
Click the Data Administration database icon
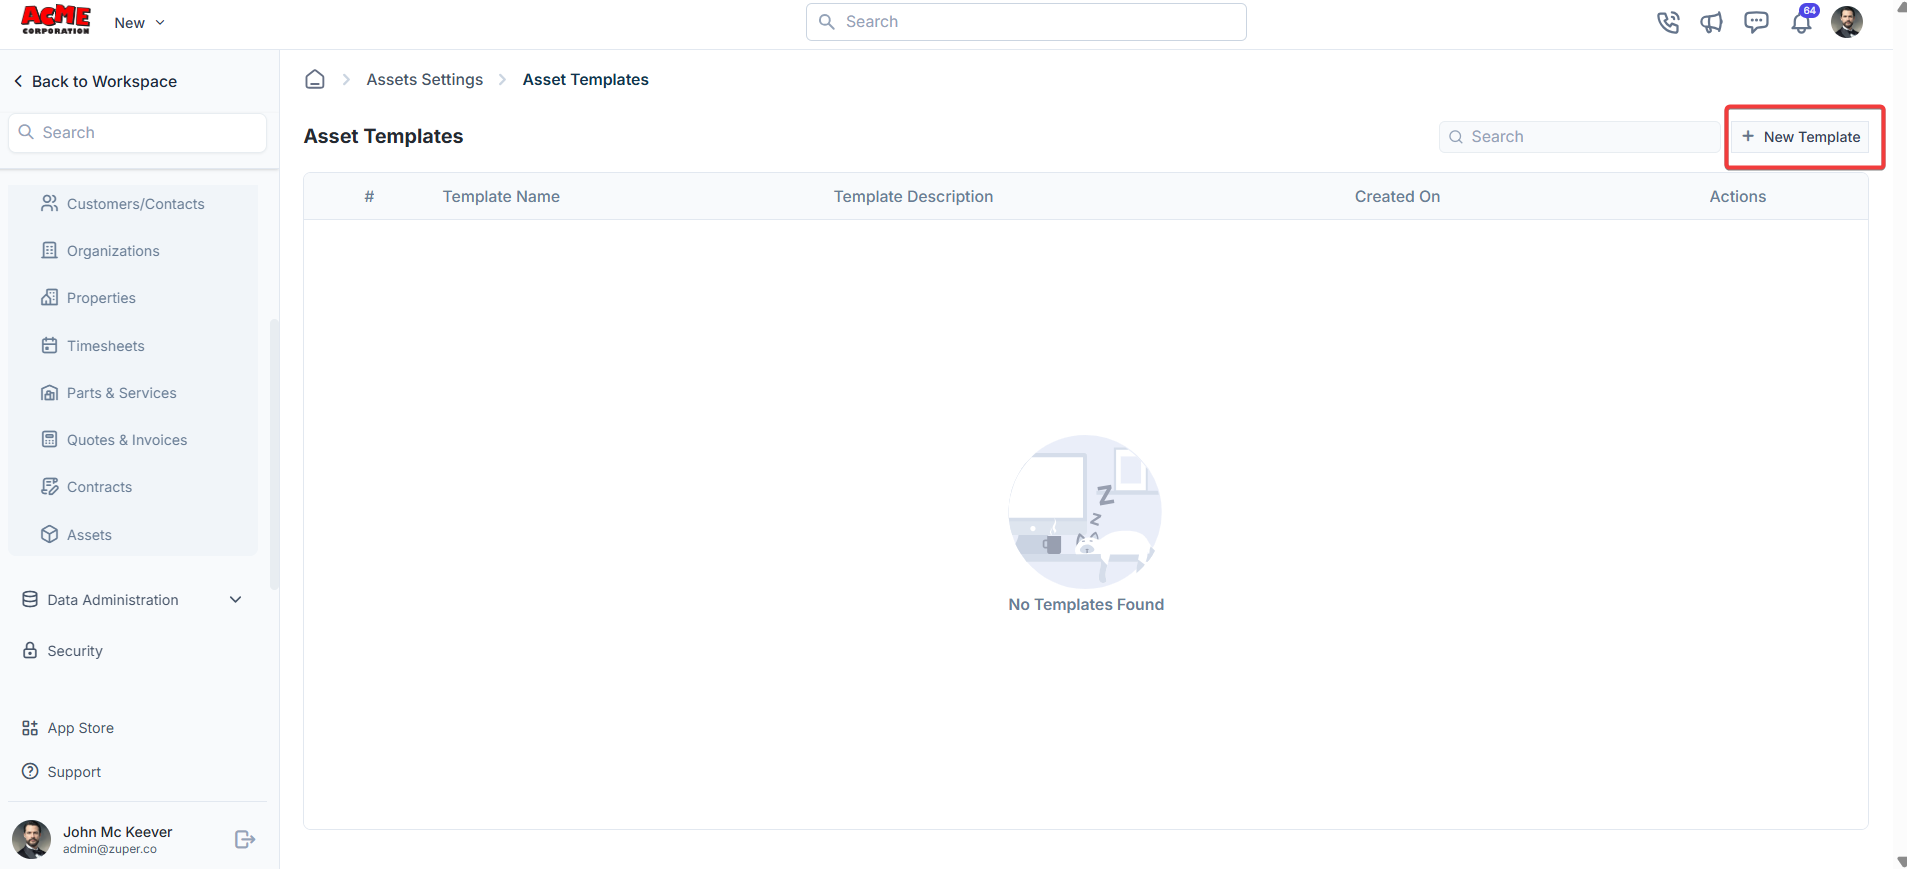30,599
